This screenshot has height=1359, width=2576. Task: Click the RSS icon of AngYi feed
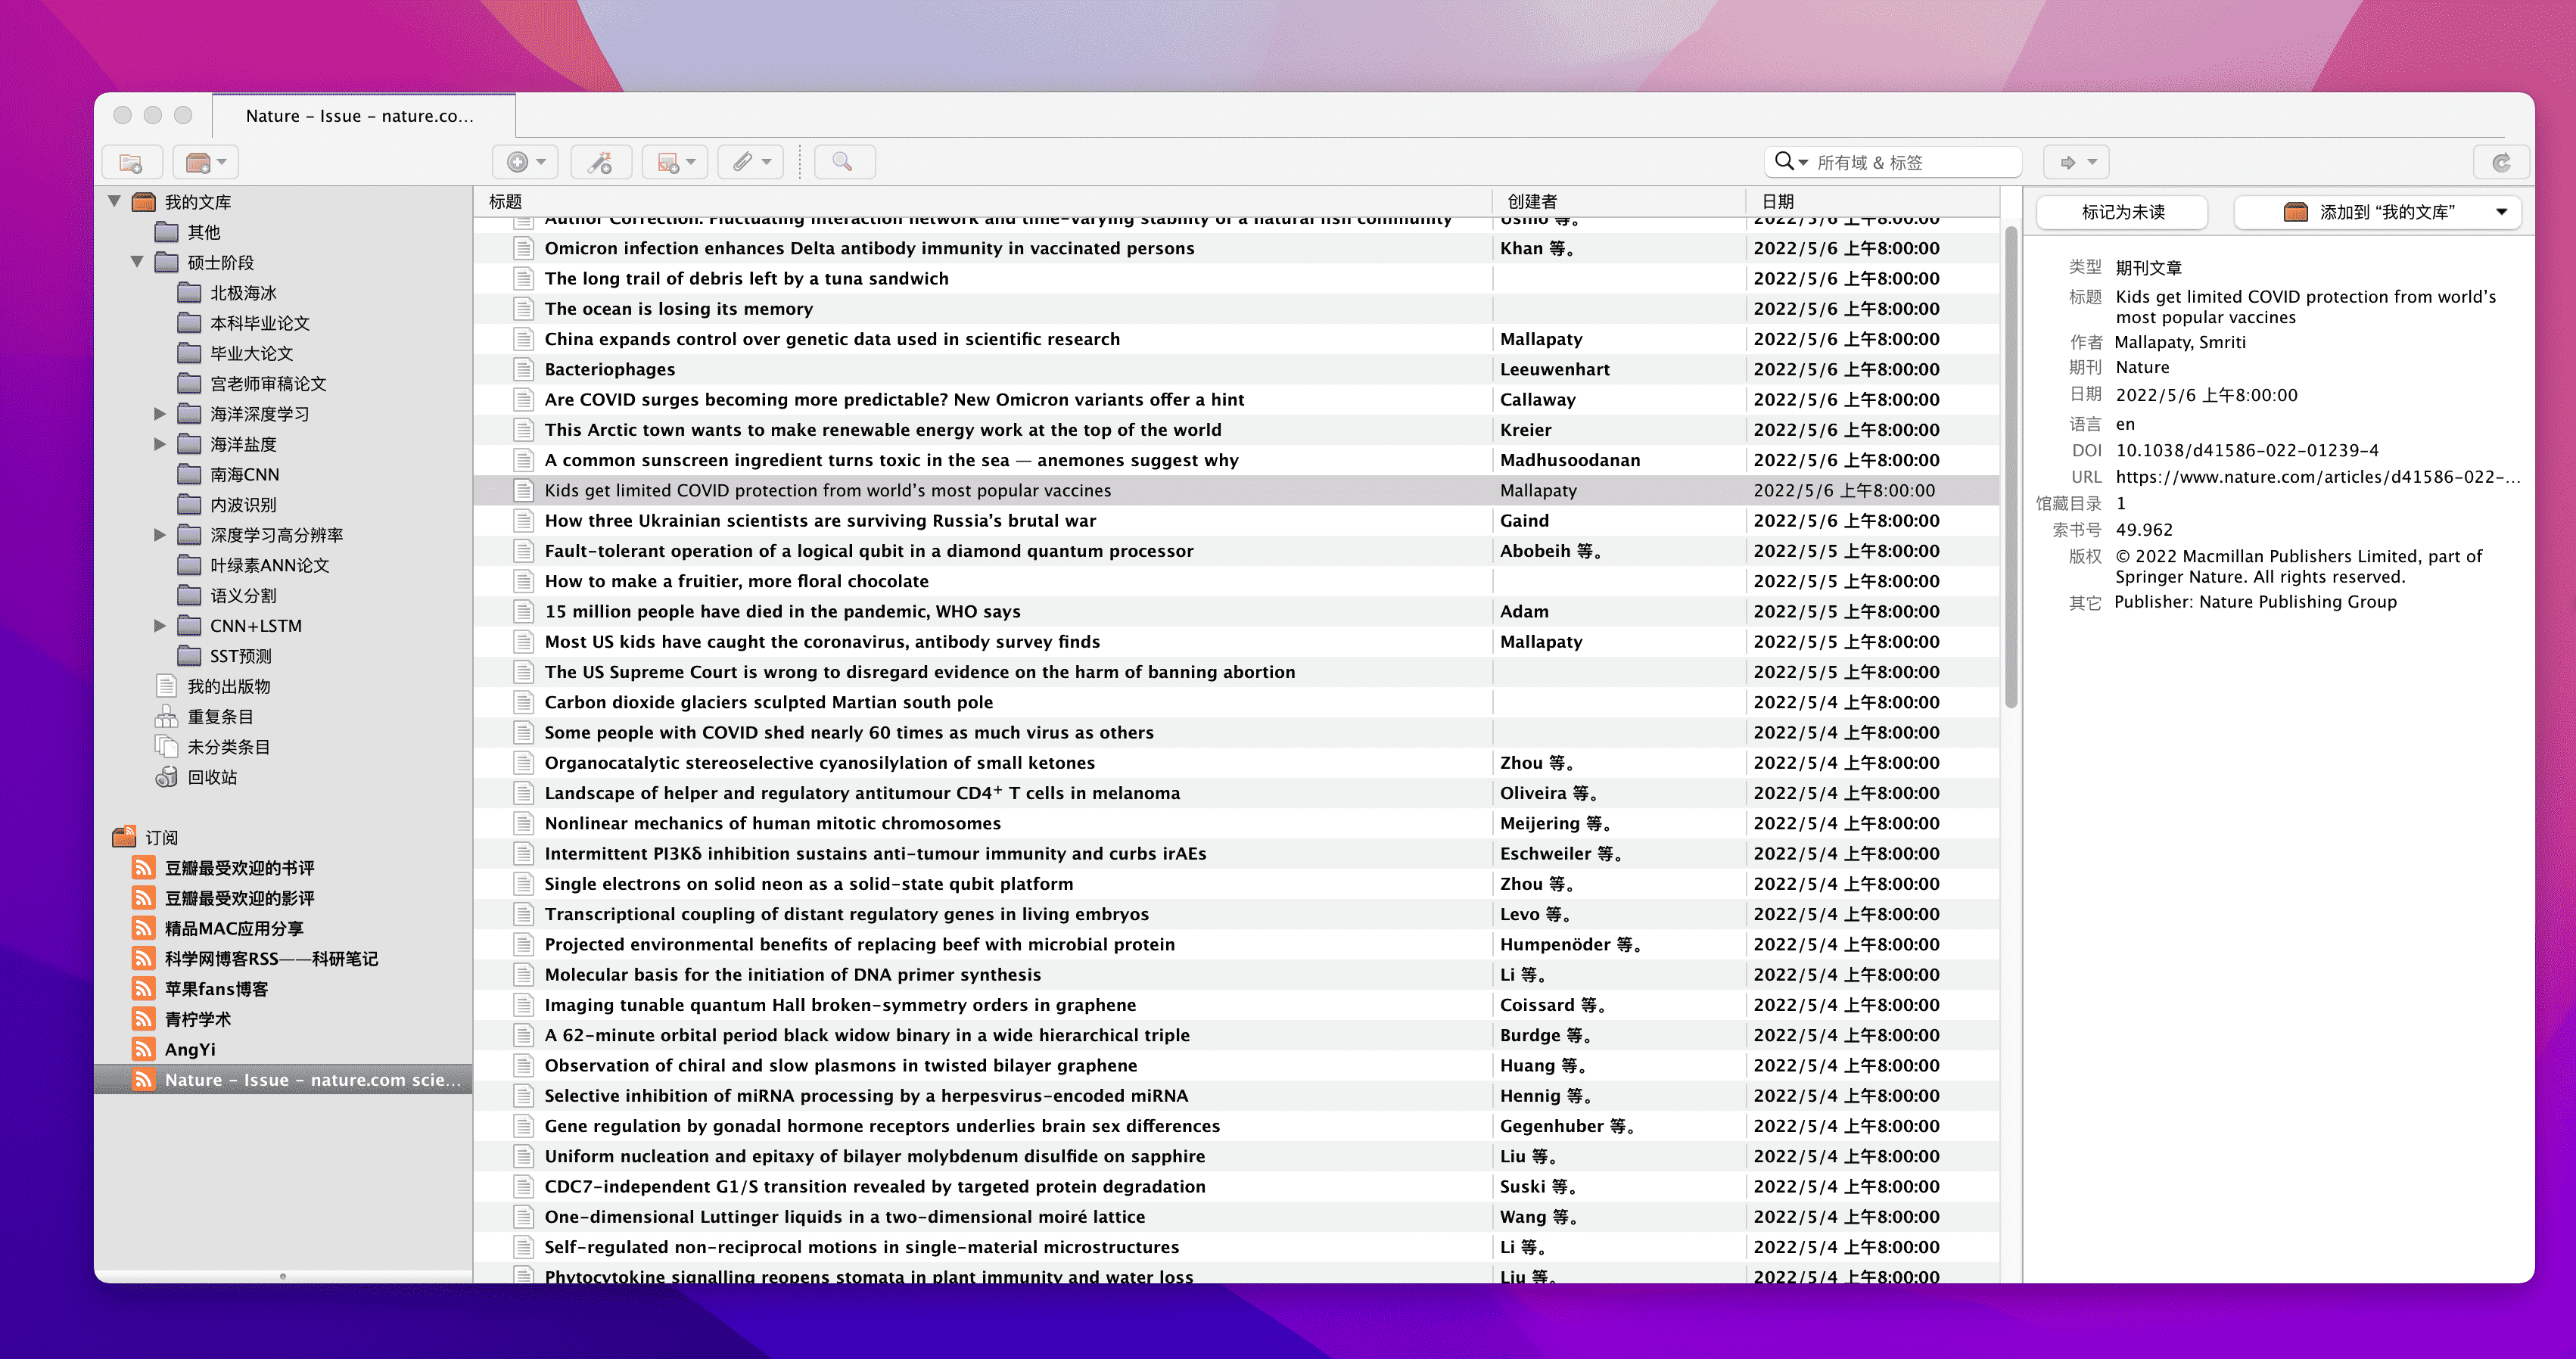144,1049
